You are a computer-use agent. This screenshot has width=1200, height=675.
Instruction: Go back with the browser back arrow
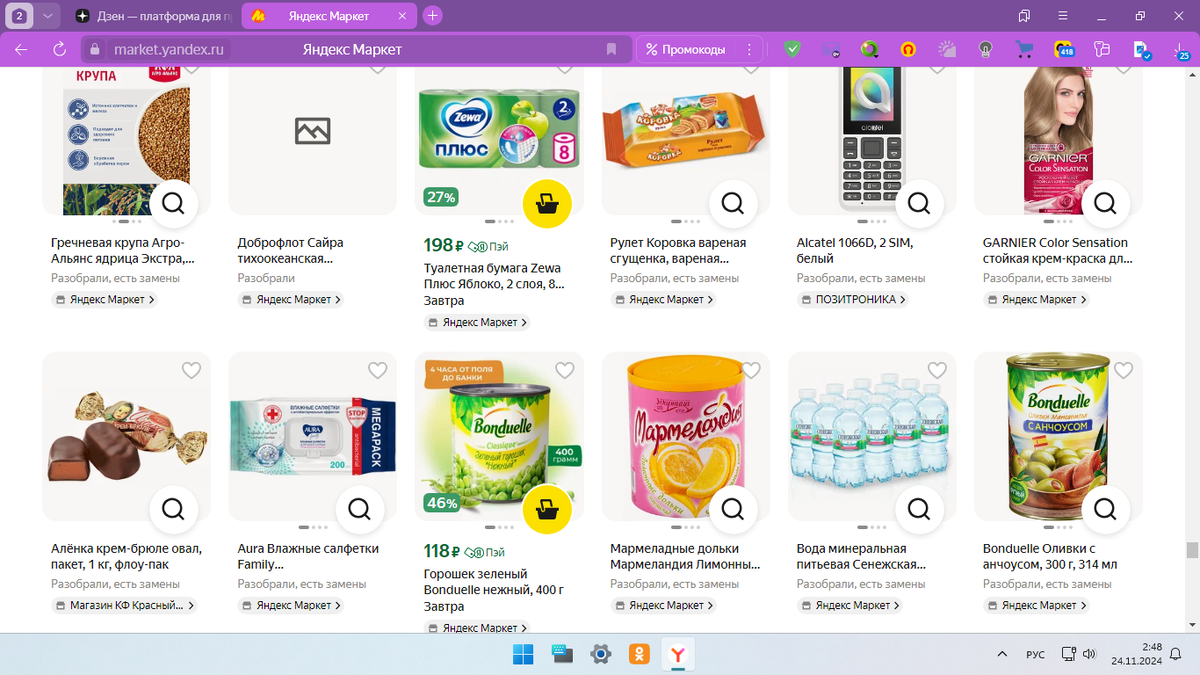21,49
